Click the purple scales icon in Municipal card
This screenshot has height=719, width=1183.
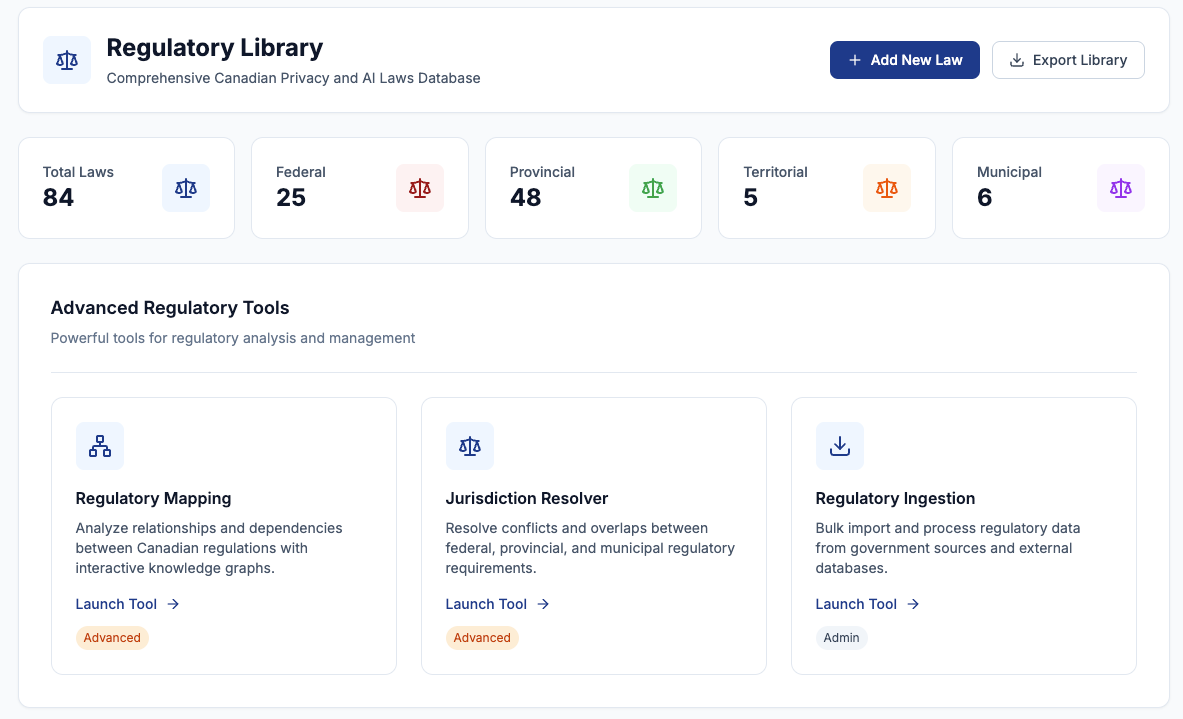click(x=1121, y=188)
